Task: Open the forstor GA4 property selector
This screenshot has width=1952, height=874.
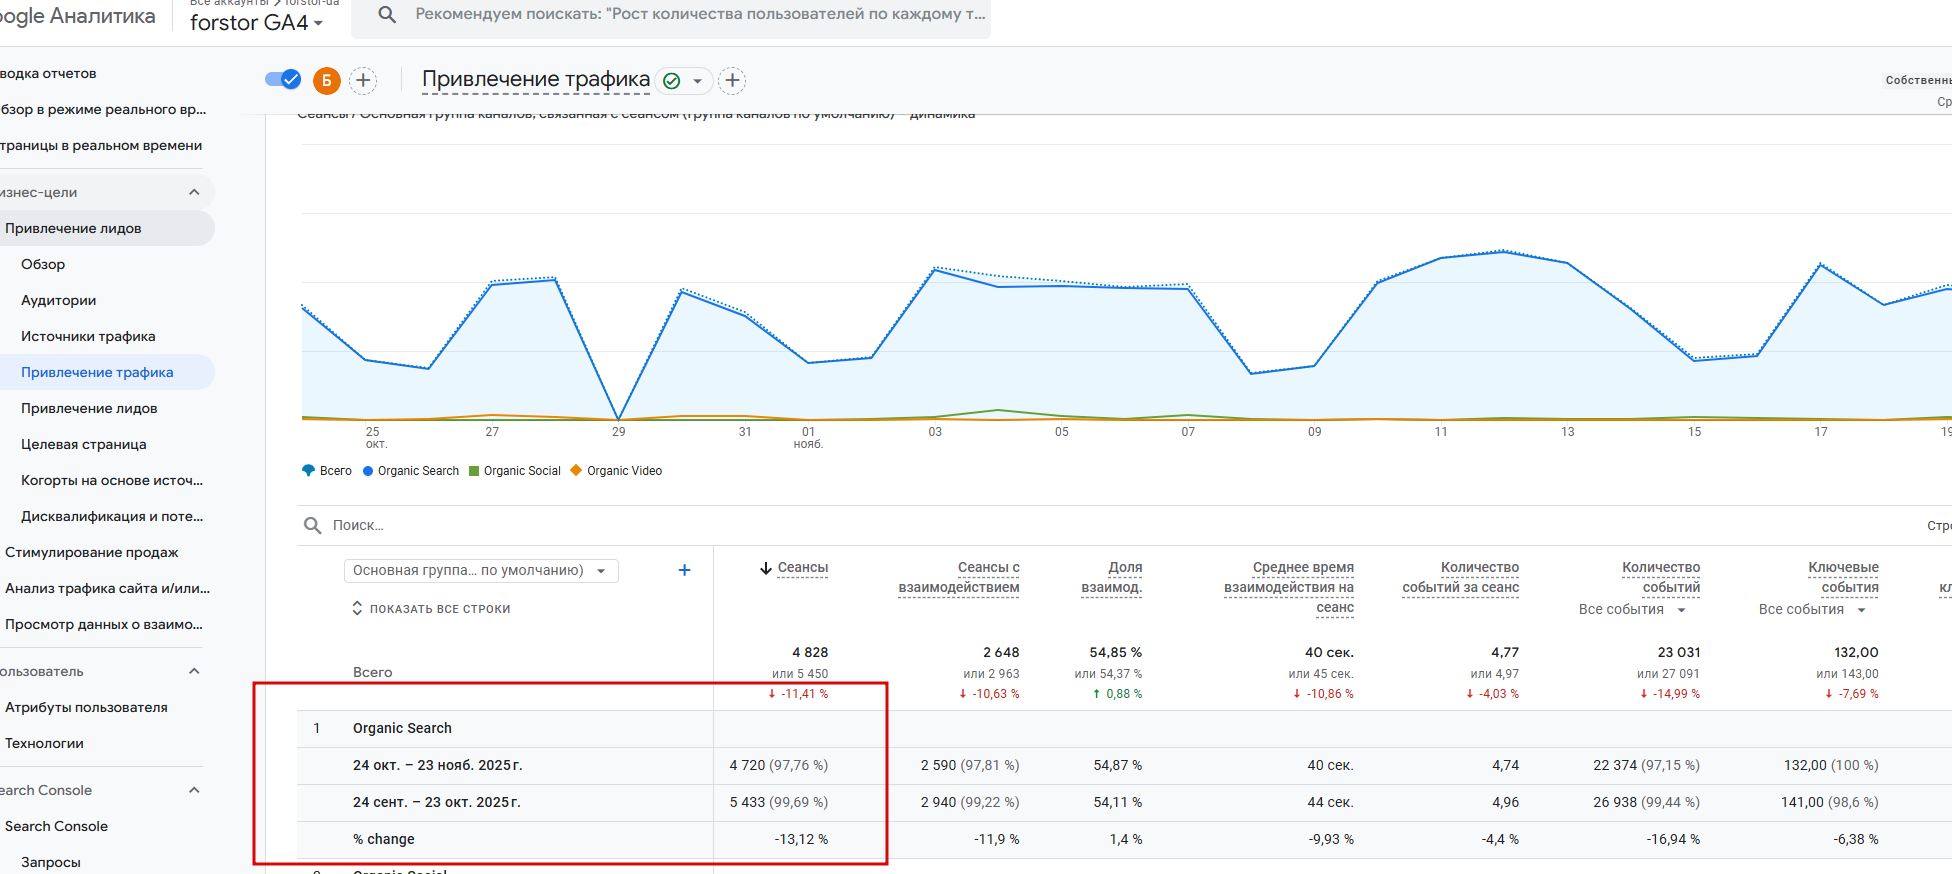Action: [256, 22]
